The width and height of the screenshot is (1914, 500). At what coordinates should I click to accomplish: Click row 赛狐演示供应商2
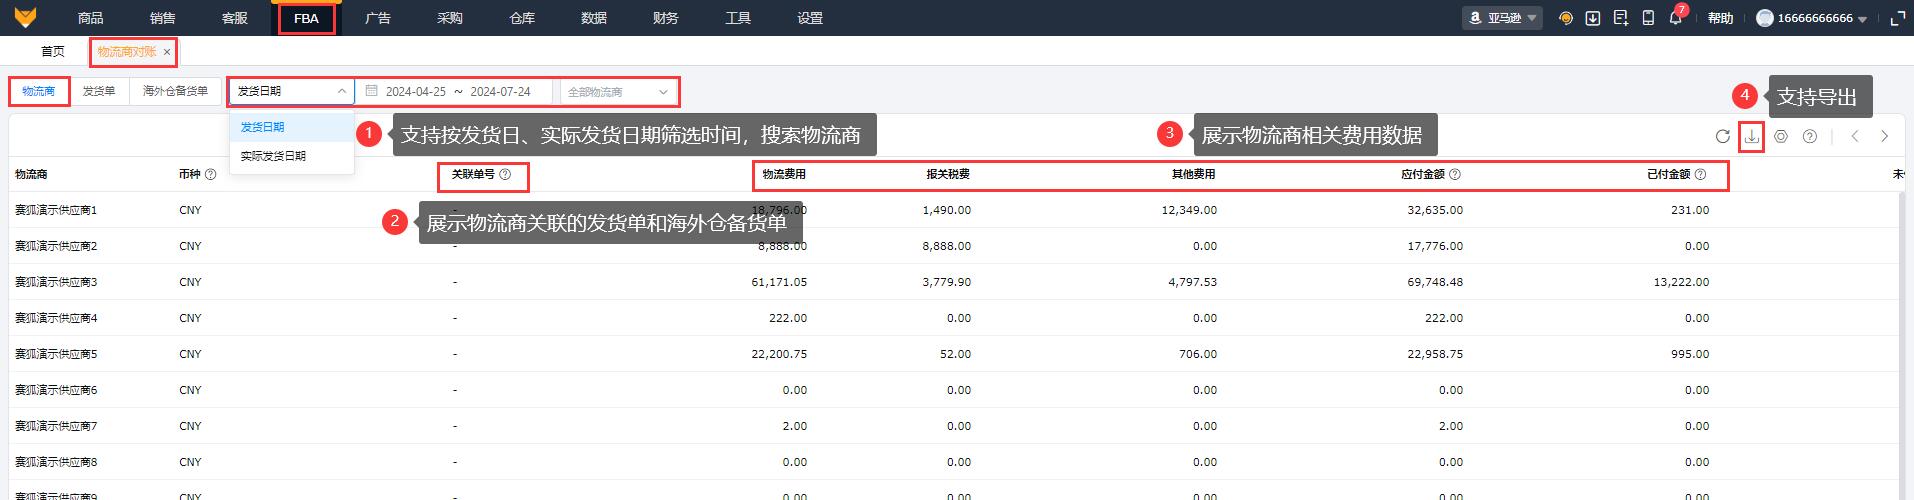coord(954,246)
